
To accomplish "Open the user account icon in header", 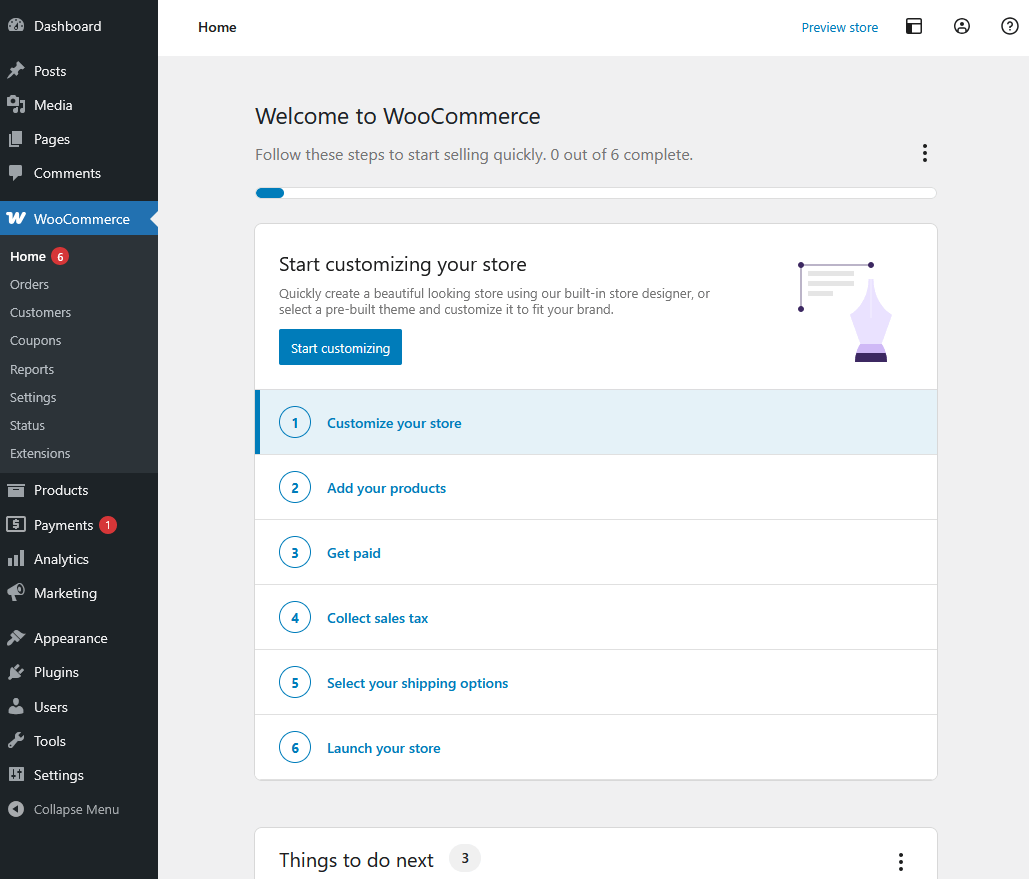I will coord(961,26).
